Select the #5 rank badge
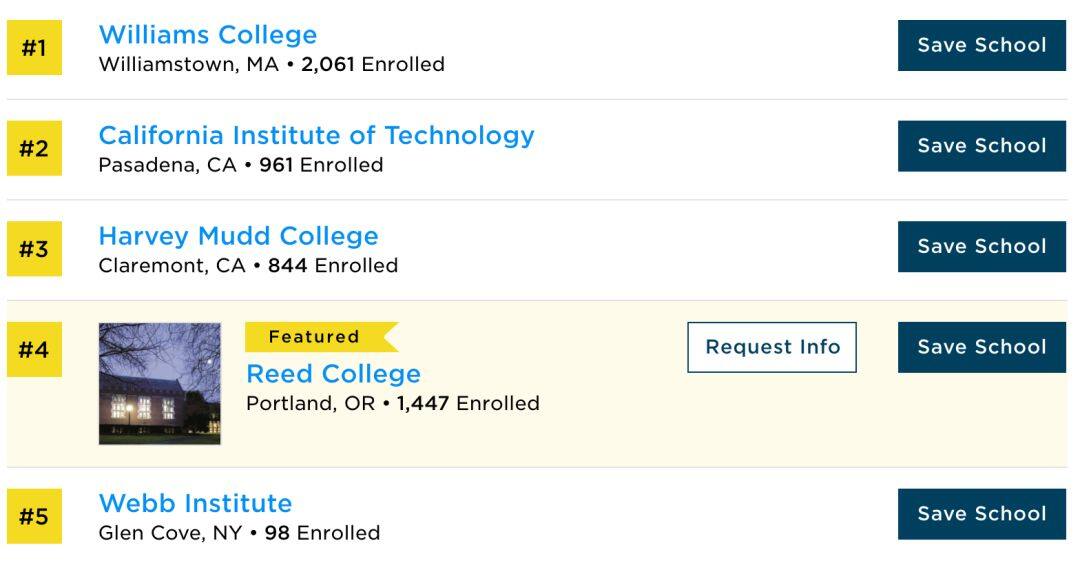 (x=34, y=516)
